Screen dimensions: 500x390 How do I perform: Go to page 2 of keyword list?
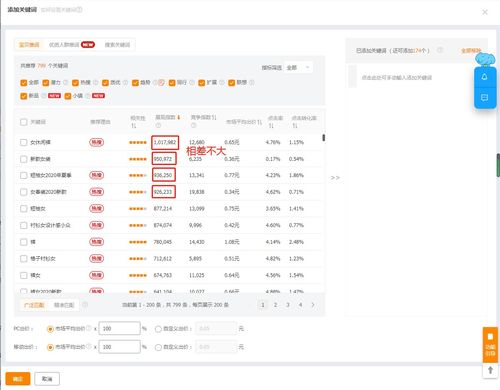tap(275, 305)
